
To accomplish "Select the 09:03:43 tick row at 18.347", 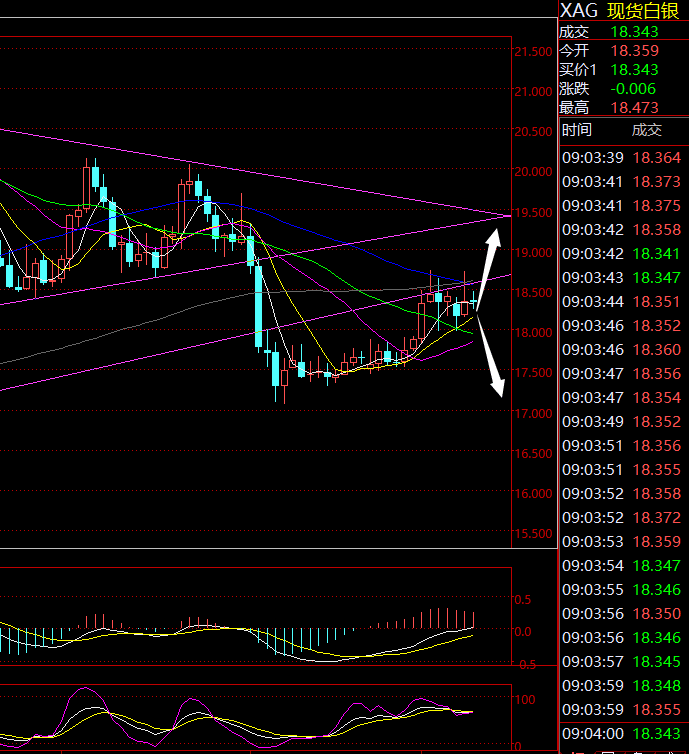I will [622, 278].
